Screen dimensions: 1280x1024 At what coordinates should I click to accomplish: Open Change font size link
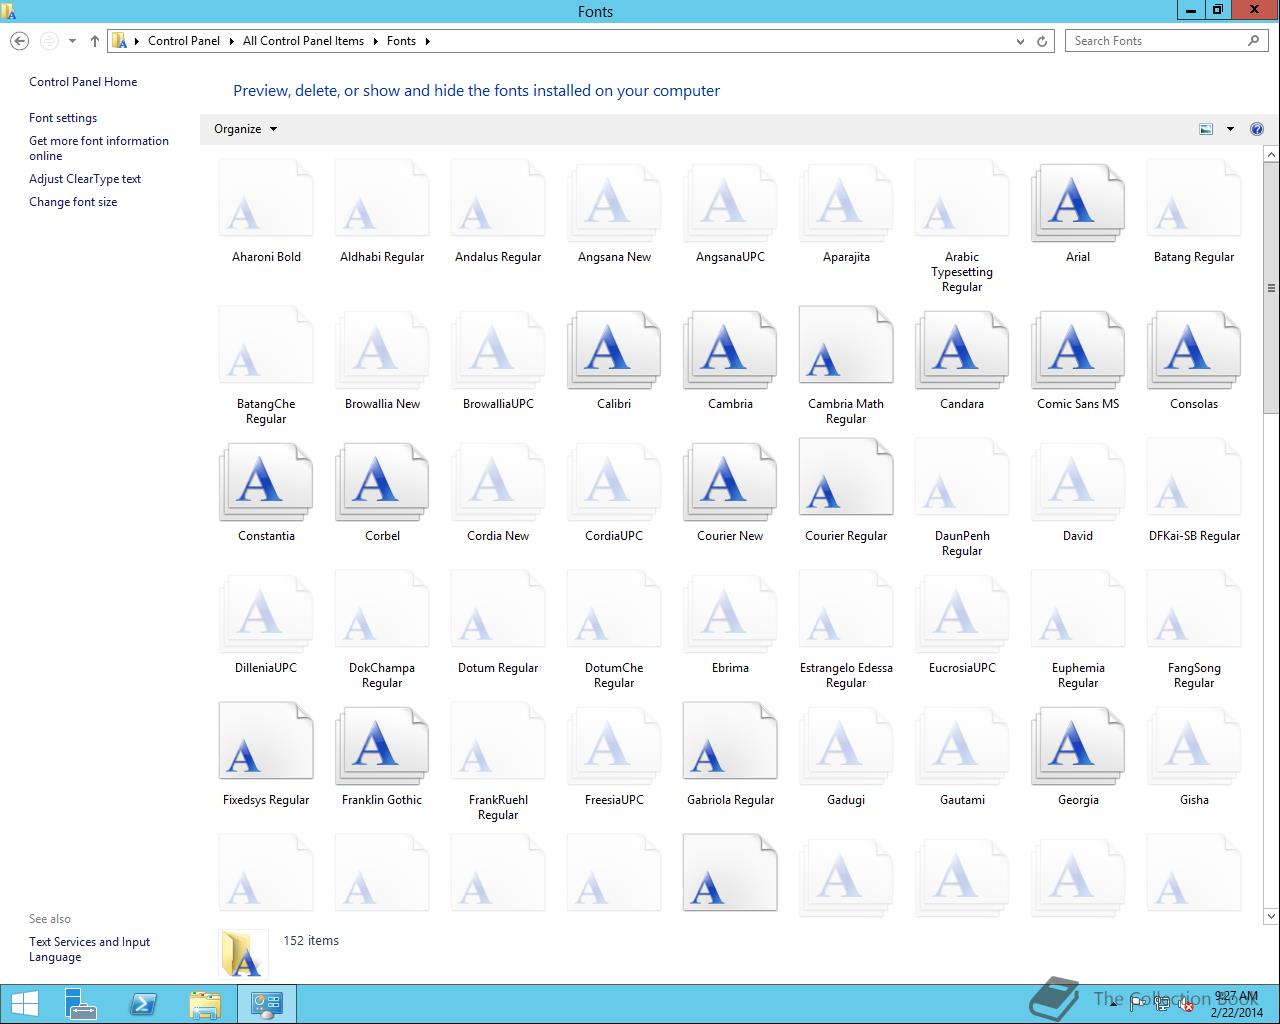point(73,202)
